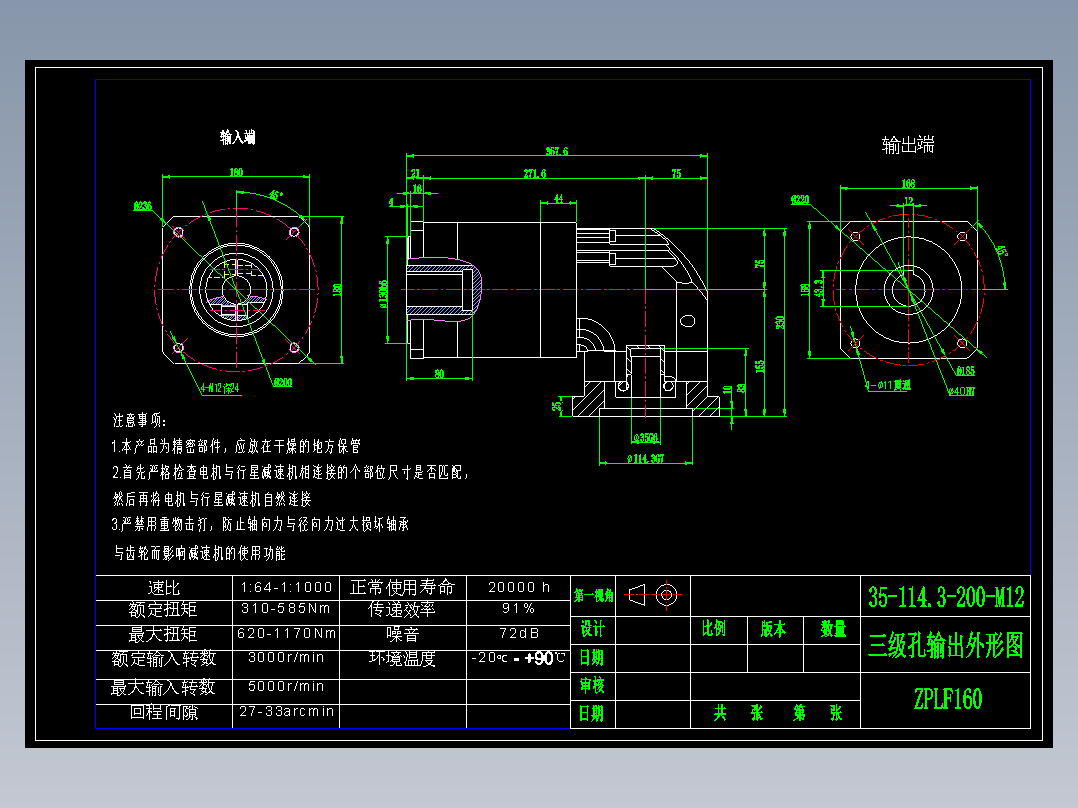
Task: Click the 传递效率 91% efficiency cell
Action: [518, 611]
